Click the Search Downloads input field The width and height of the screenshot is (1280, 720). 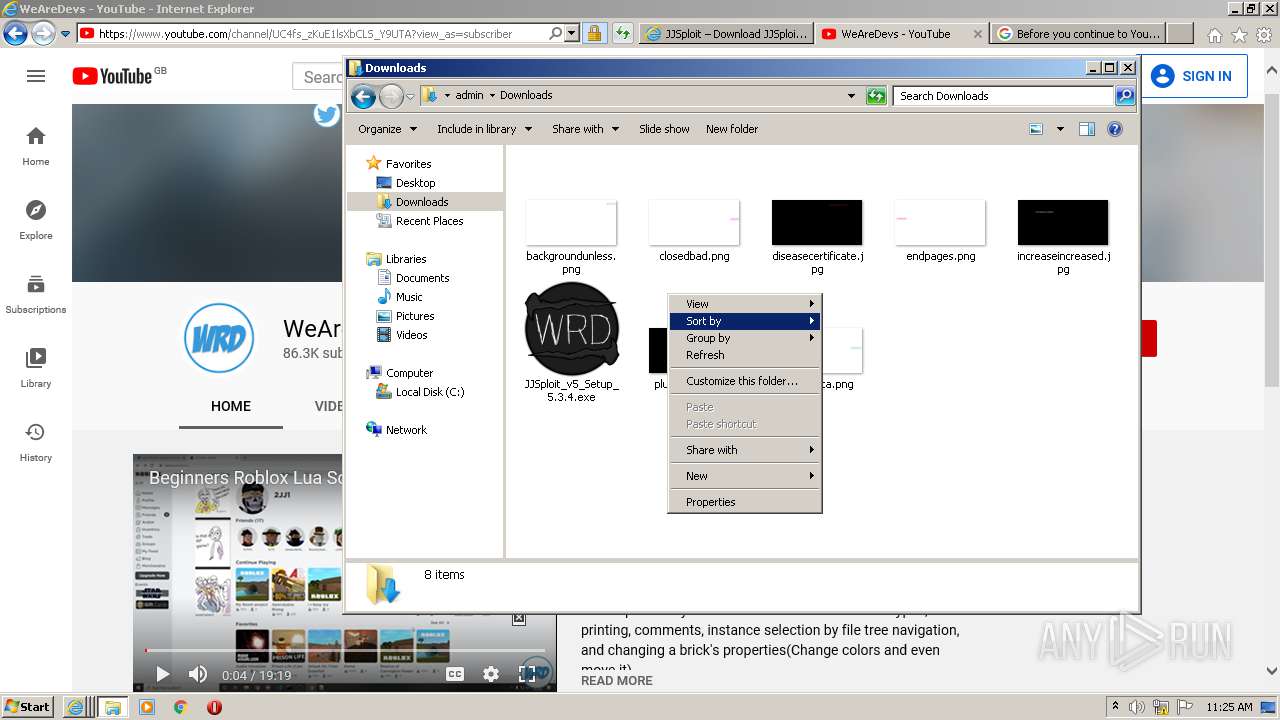tap(1003, 96)
